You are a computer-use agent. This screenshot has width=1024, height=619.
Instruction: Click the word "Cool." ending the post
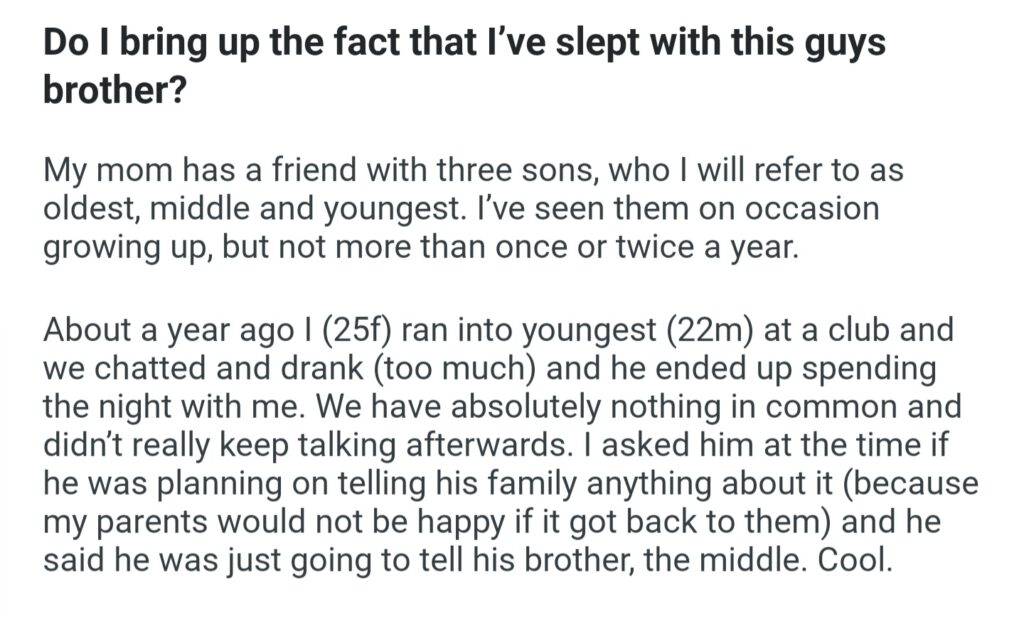[853, 559]
